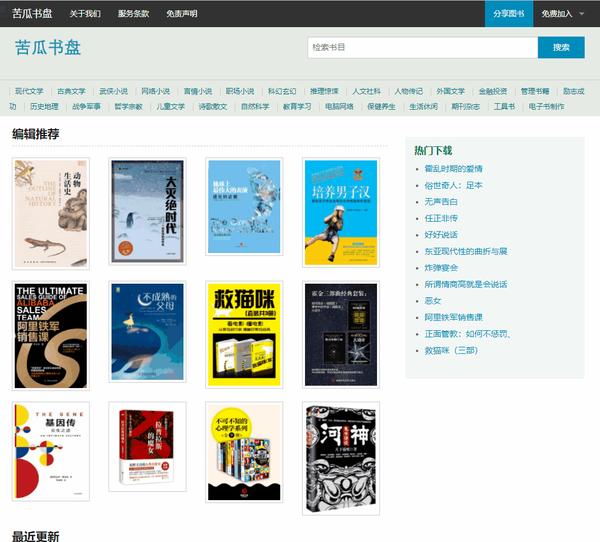Select the 管理书籍 category
Screen dimensions: 600x542
pyautogui.click(x=535, y=91)
